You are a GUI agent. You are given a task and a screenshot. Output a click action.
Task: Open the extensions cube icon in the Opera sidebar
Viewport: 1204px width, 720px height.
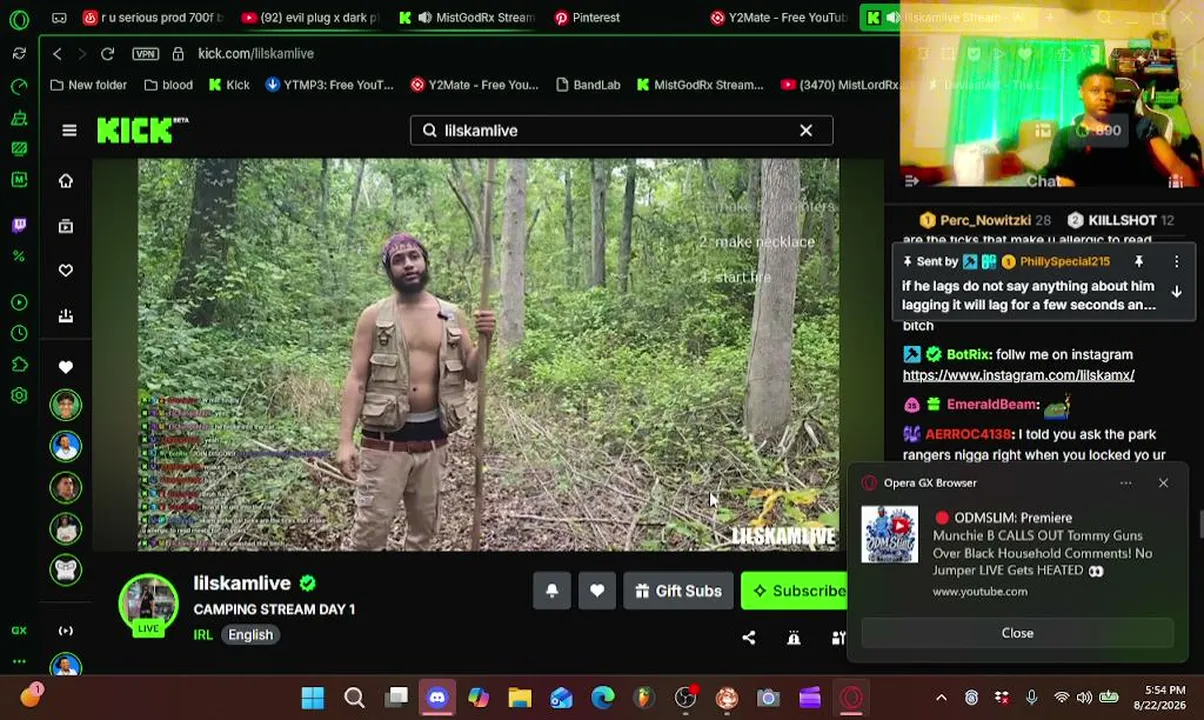click(19, 365)
